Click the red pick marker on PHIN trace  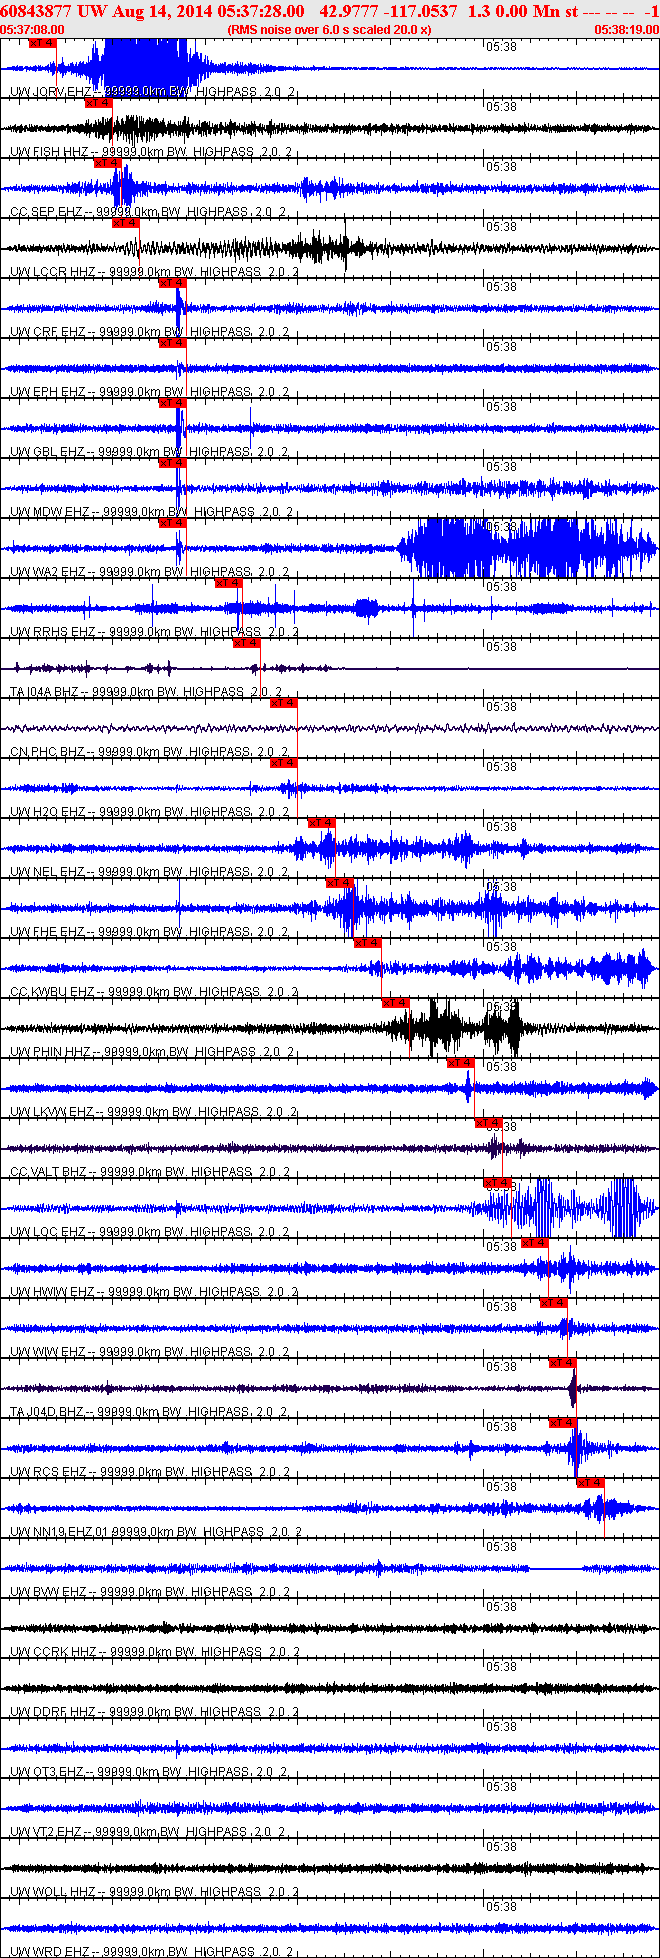pyautogui.click(x=395, y=1003)
